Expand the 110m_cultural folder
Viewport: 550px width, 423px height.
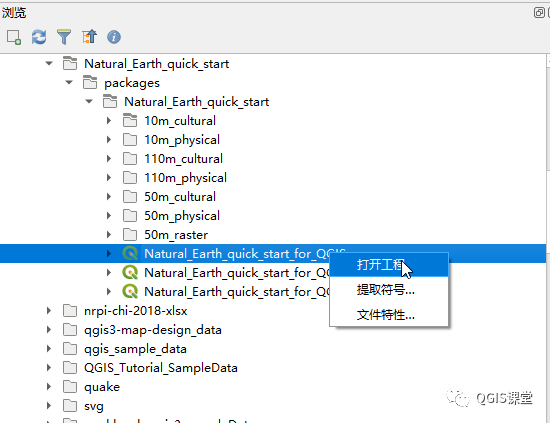coord(109,159)
